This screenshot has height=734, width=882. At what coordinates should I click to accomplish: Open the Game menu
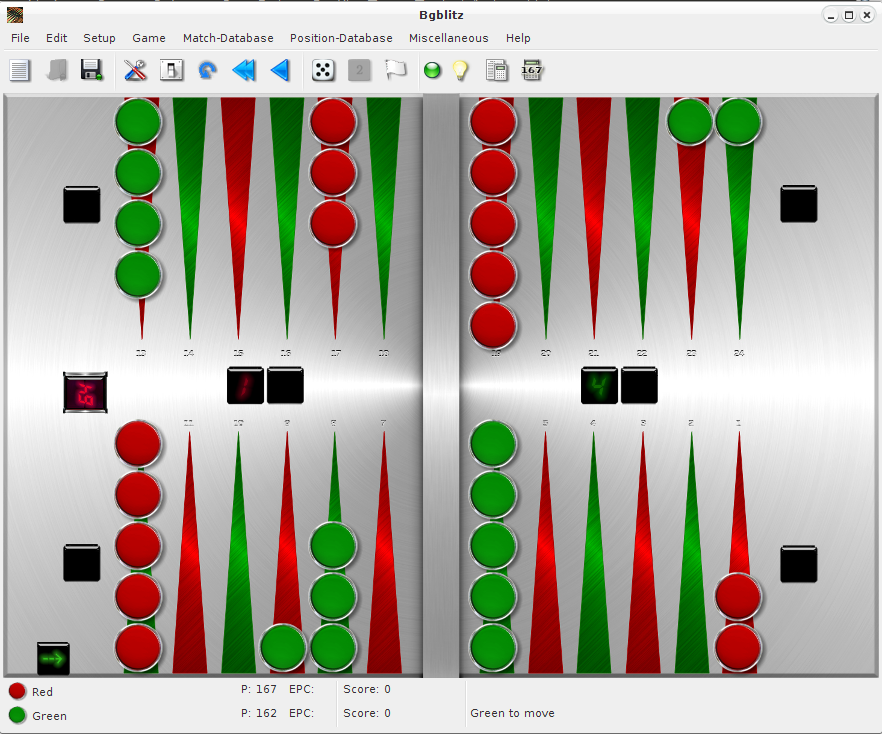click(149, 38)
